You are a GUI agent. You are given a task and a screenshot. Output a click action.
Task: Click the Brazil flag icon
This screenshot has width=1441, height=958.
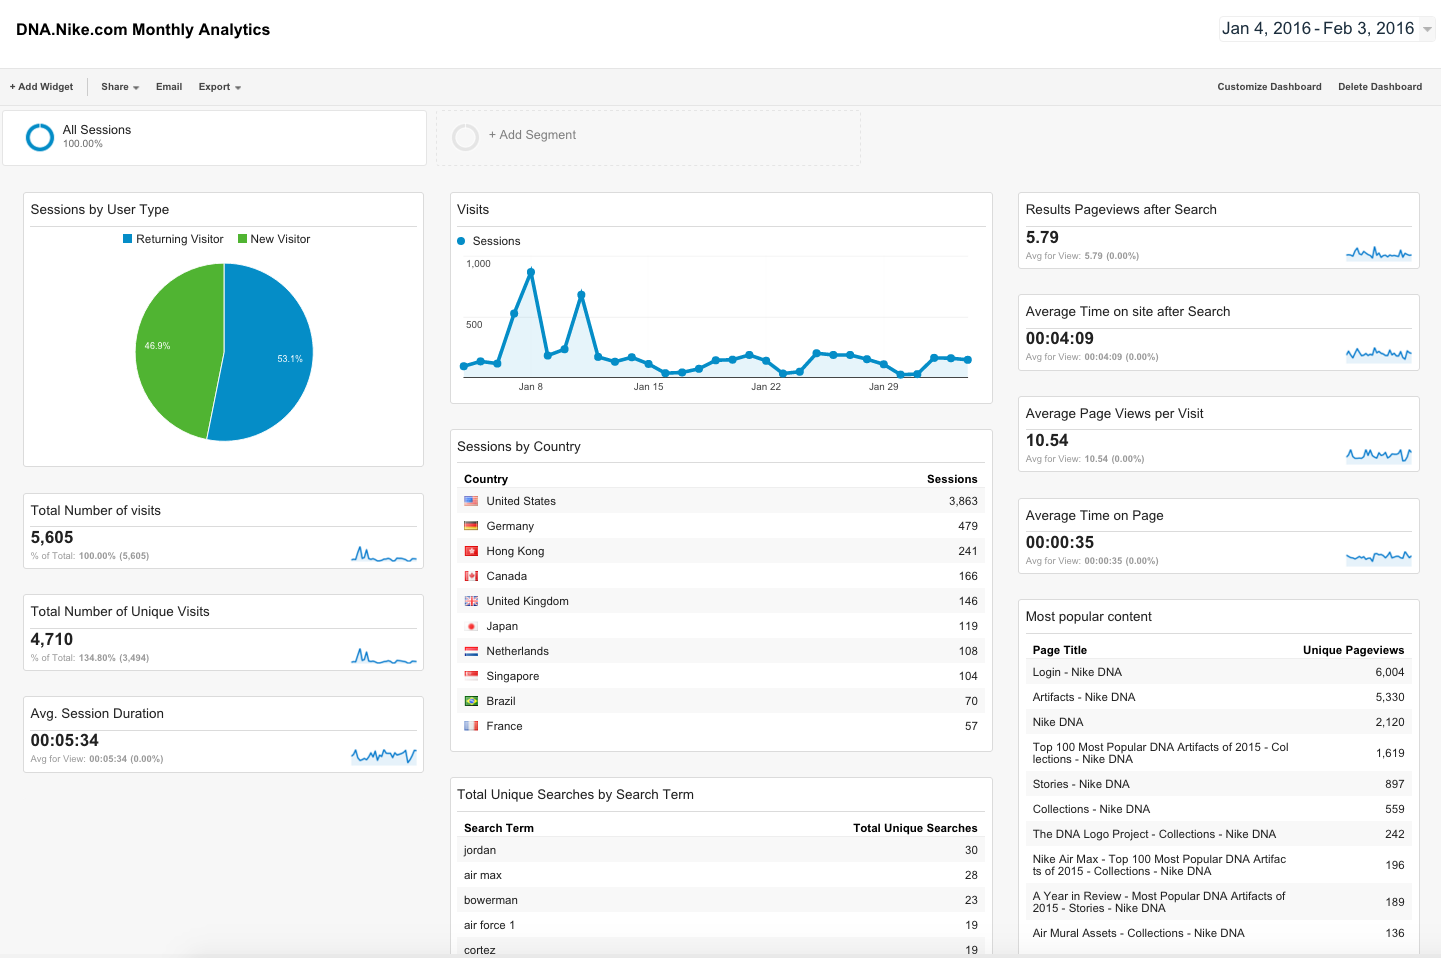471,701
